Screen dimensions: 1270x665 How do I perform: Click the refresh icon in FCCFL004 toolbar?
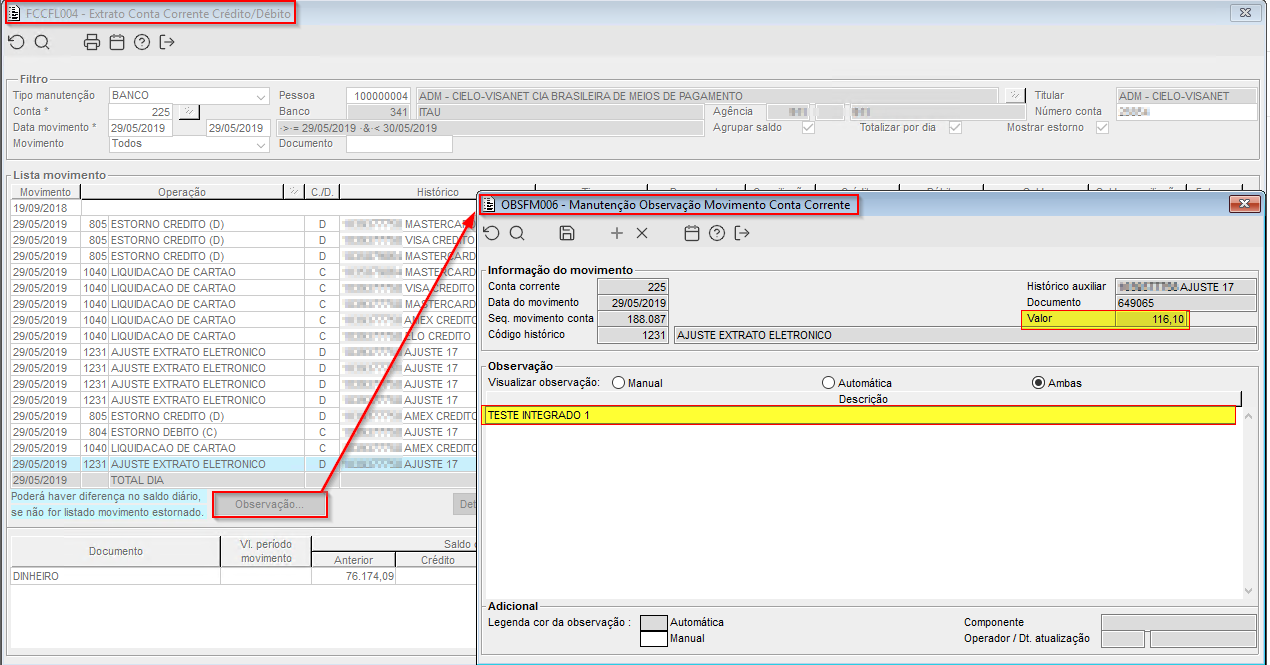(x=16, y=42)
